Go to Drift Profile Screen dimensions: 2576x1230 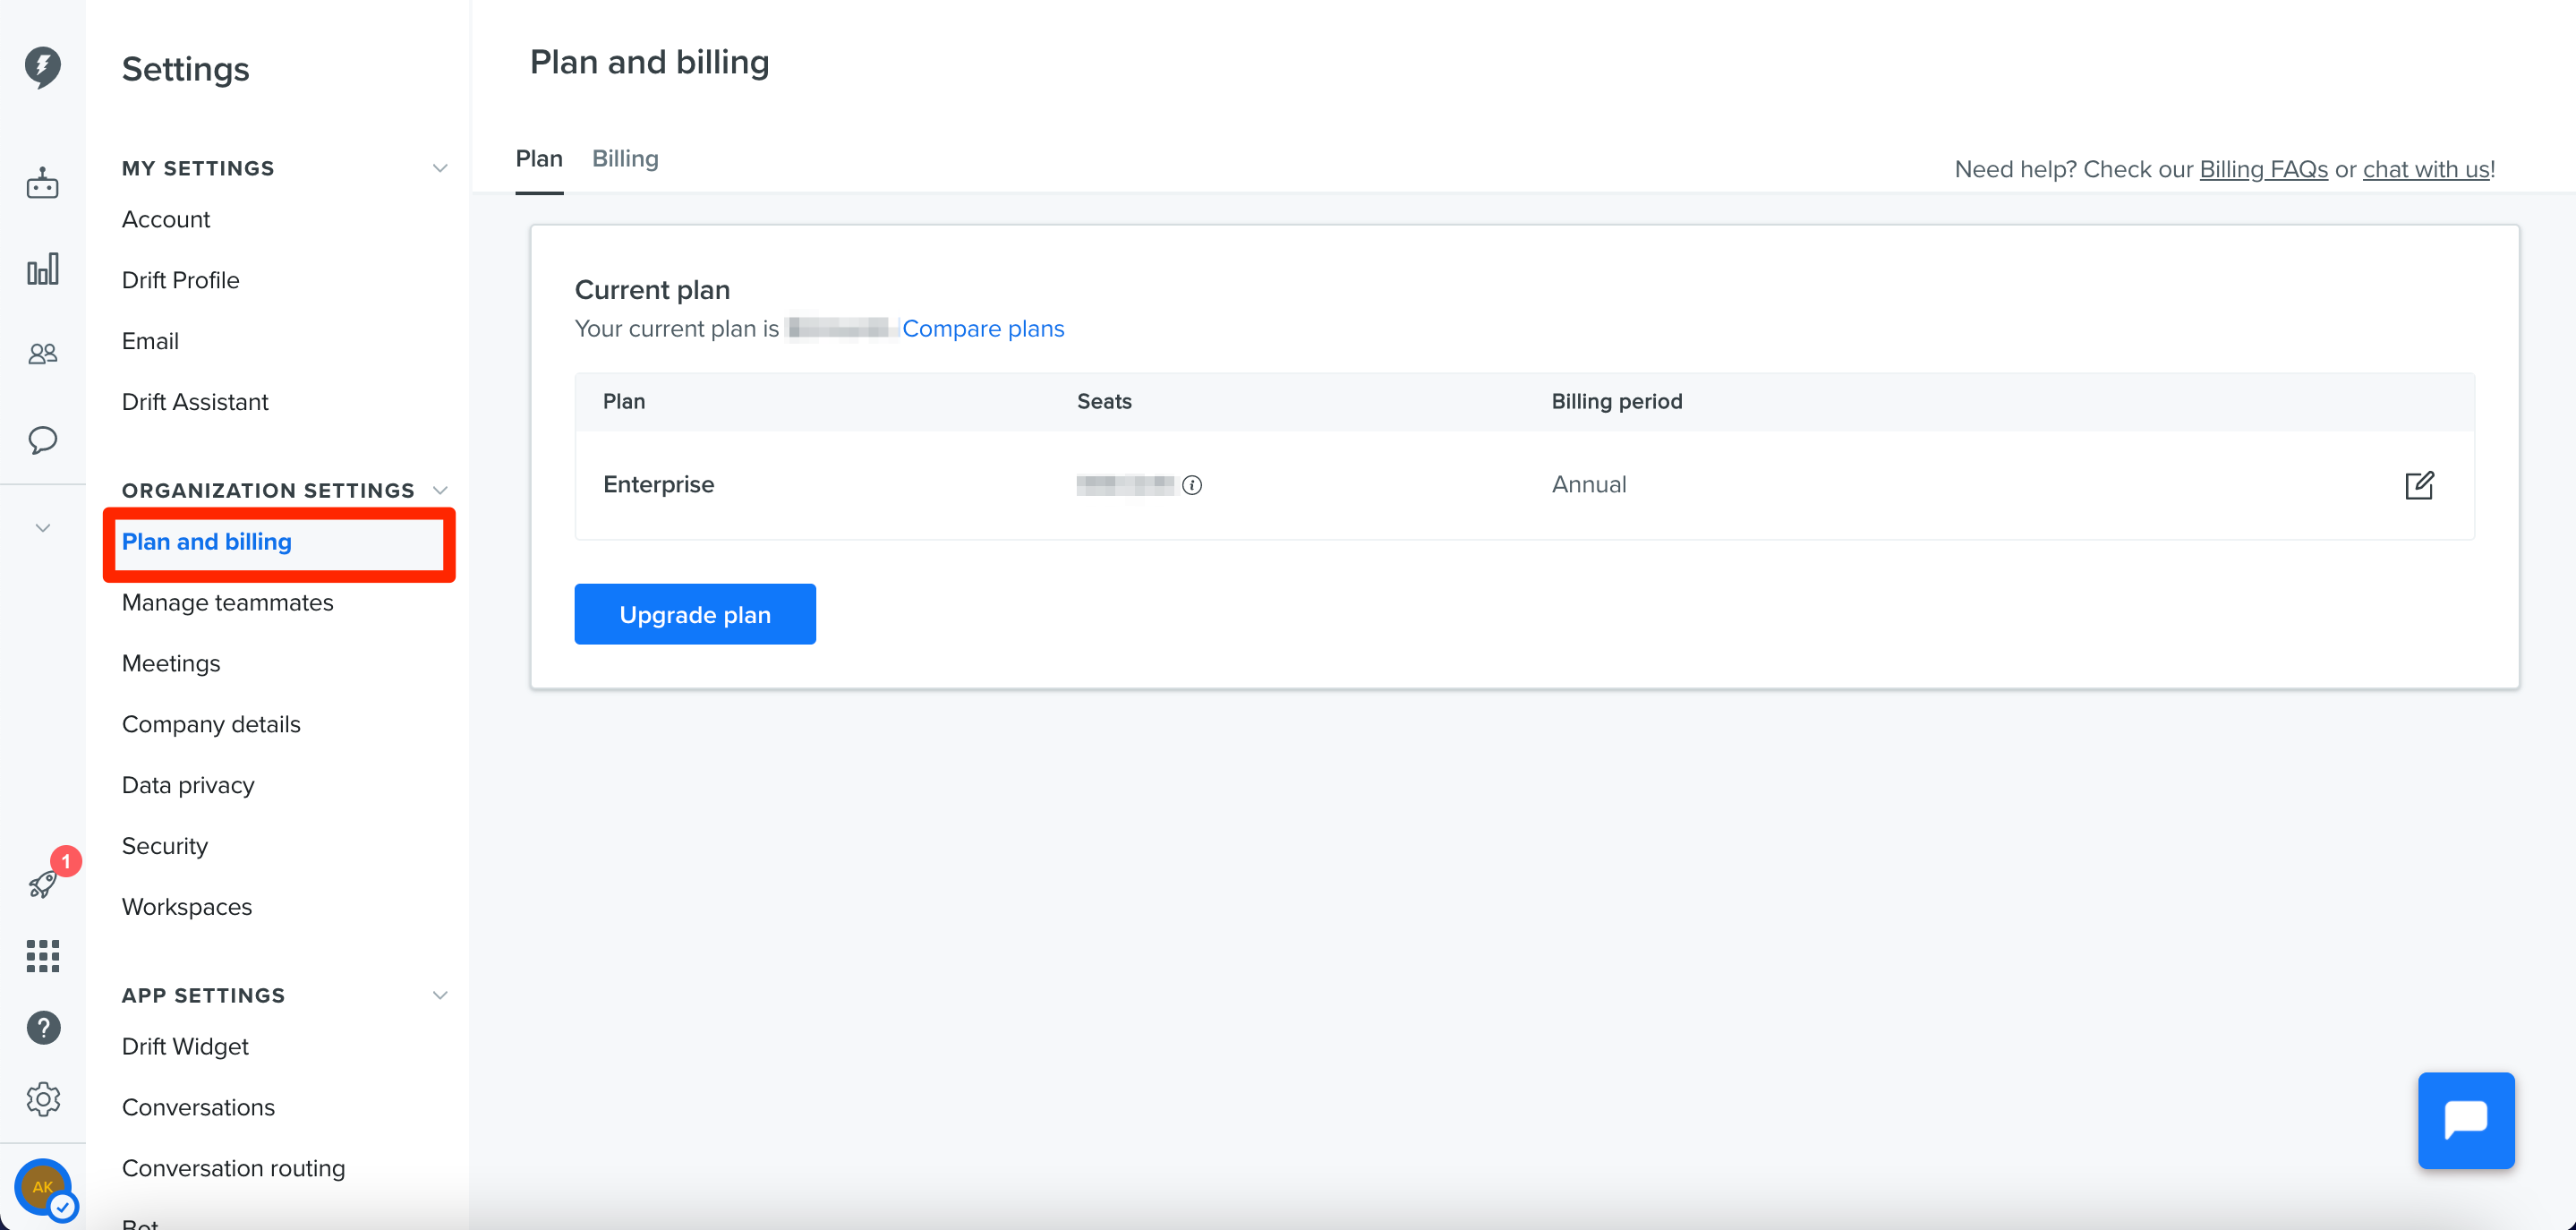click(x=181, y=280)
